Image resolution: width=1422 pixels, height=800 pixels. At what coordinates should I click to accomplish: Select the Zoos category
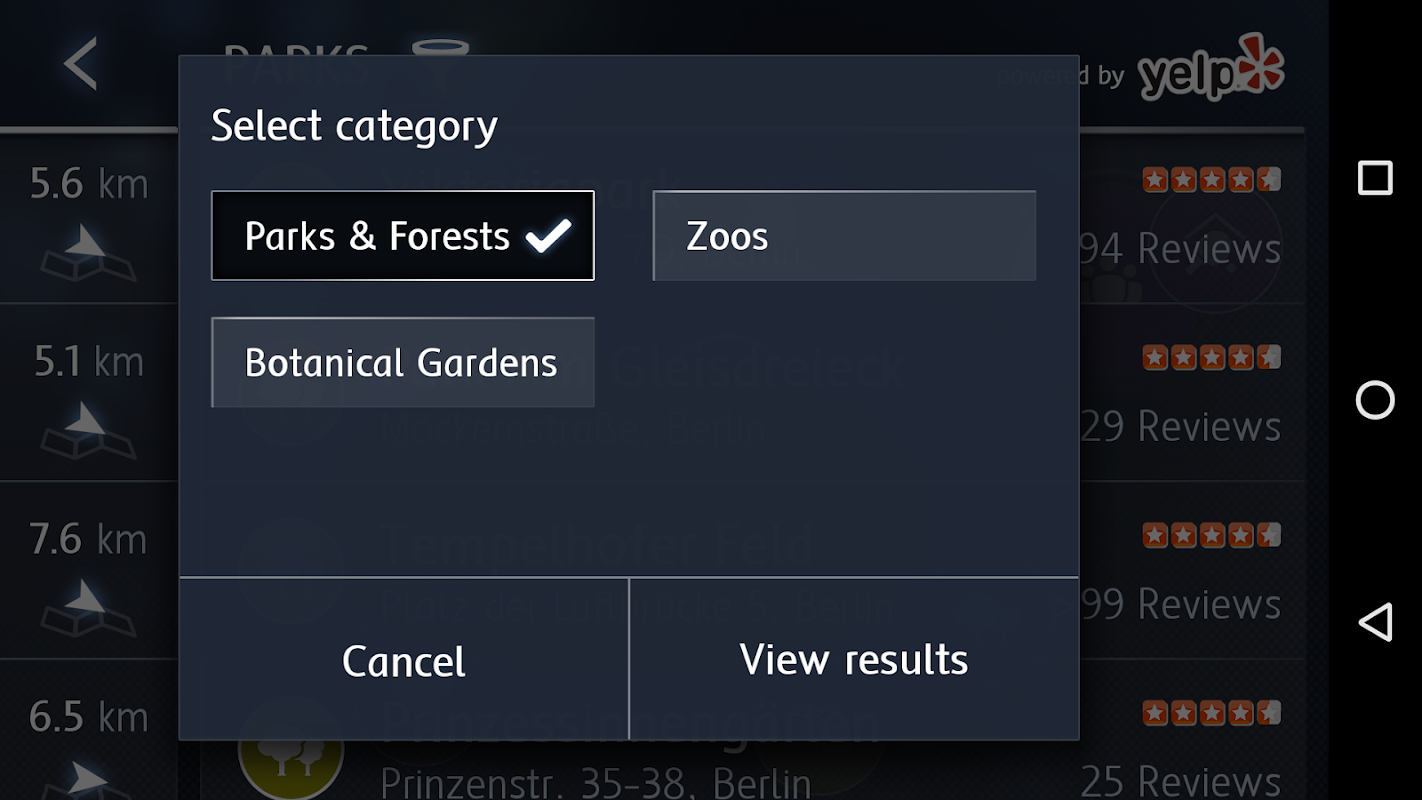pyautogui.click(x=843, y=236)
